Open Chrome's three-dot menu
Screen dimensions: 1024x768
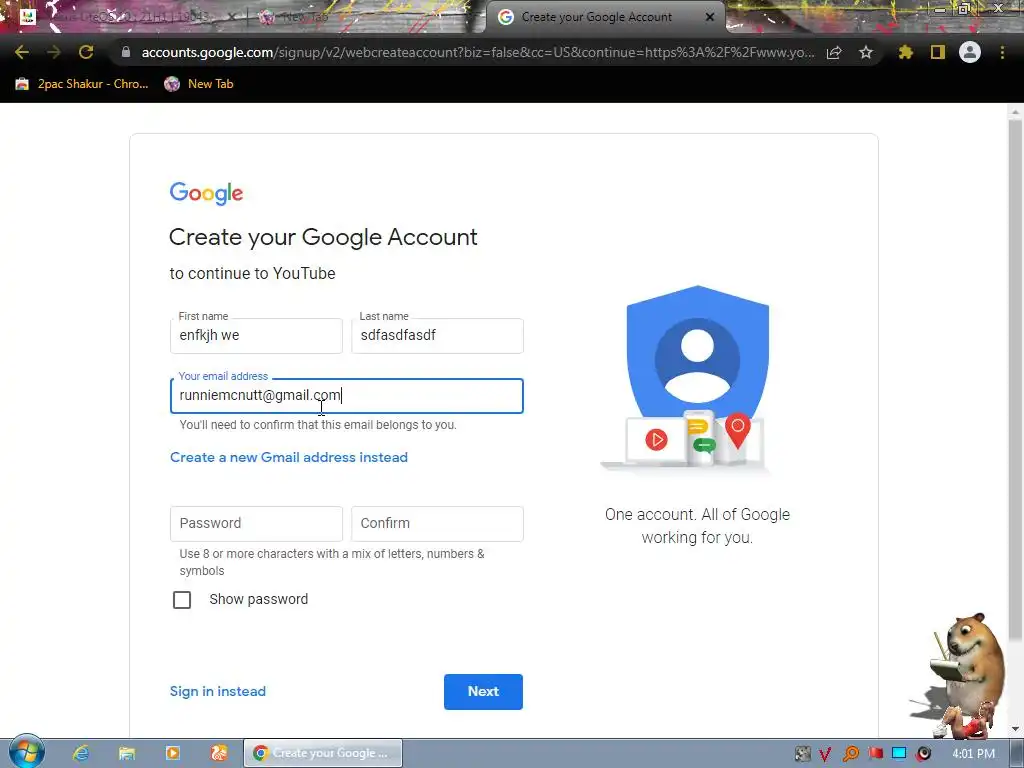pos(1002,52)
